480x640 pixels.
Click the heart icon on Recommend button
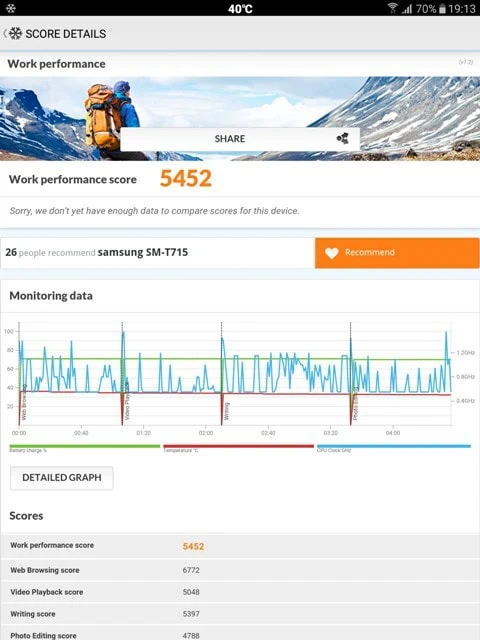[332, 253]
